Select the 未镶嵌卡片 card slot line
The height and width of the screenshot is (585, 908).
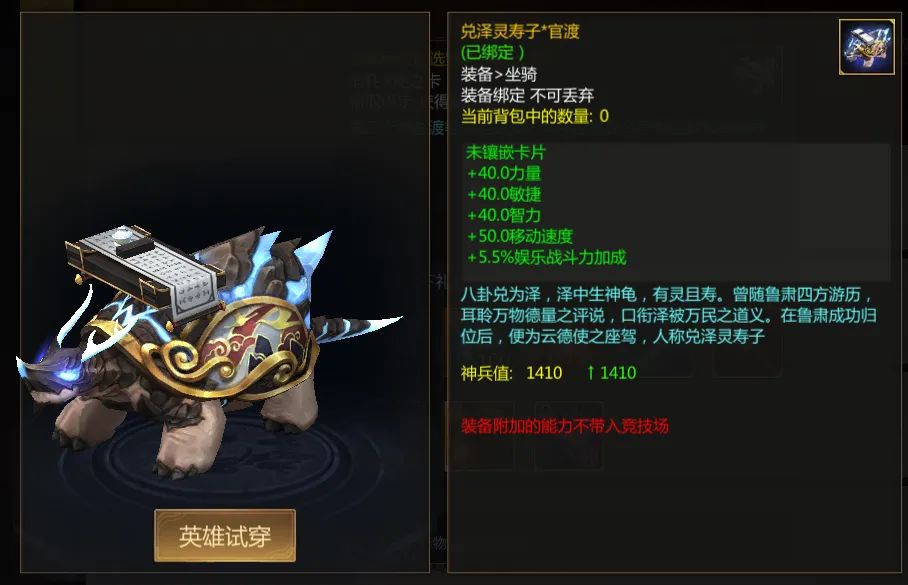tap(506, 152)
